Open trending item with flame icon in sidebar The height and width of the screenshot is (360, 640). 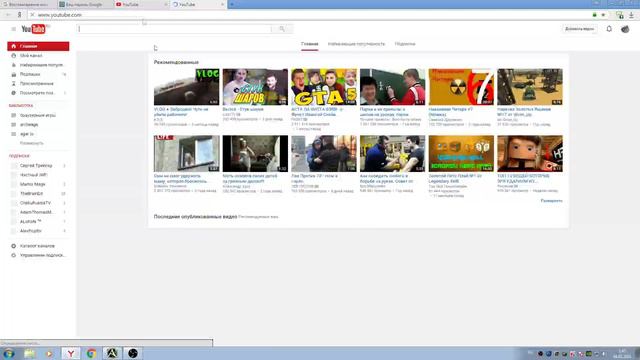(x=38, y=65)
